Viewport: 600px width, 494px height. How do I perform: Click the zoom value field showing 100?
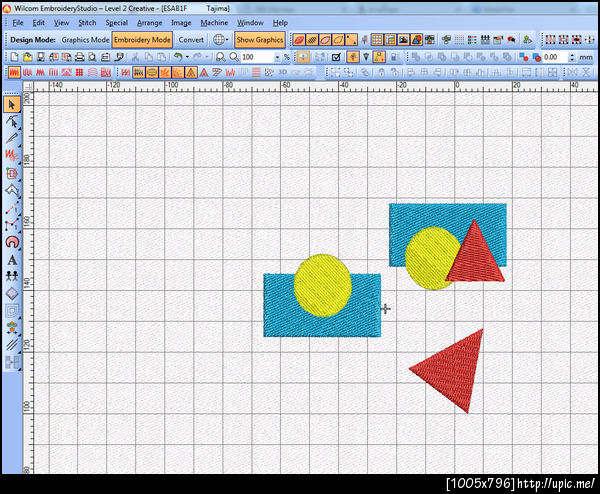[257, 57]
